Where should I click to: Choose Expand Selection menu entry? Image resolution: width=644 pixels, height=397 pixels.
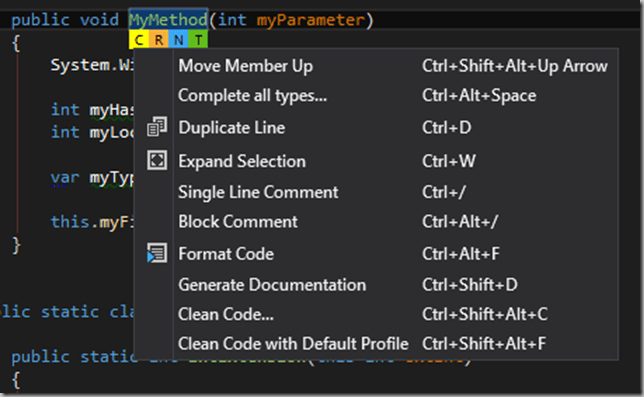point(376,161)
